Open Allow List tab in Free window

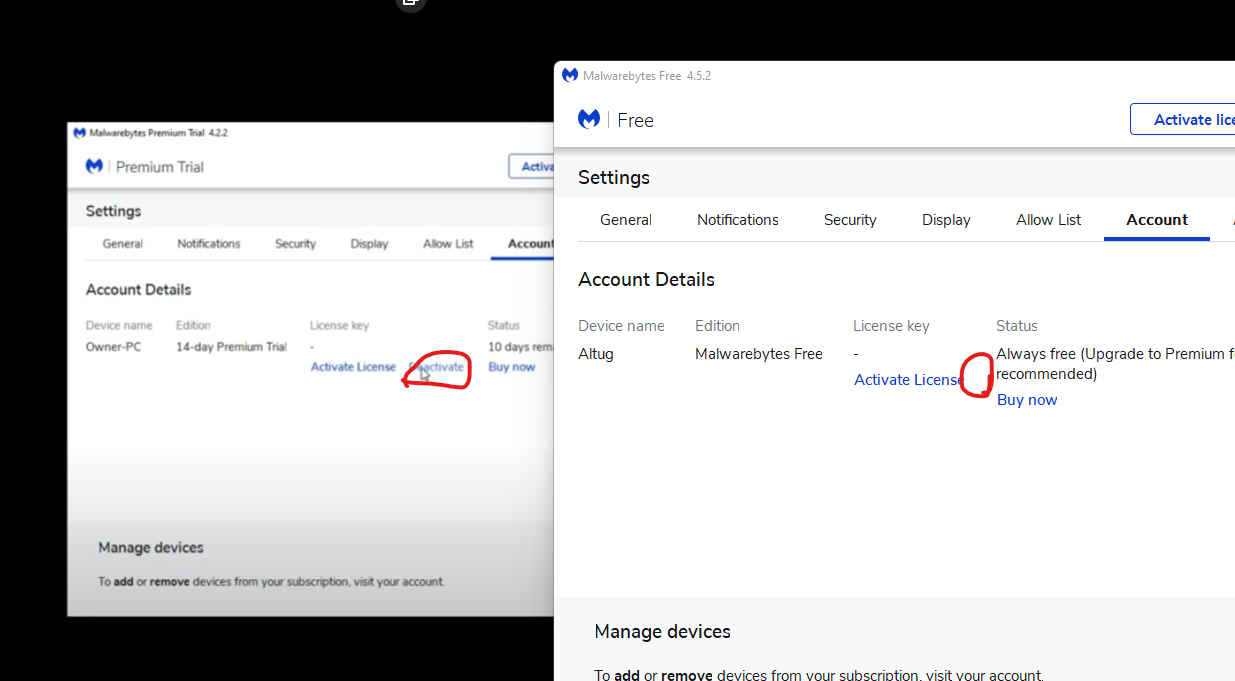click(x=1048, y=219)
